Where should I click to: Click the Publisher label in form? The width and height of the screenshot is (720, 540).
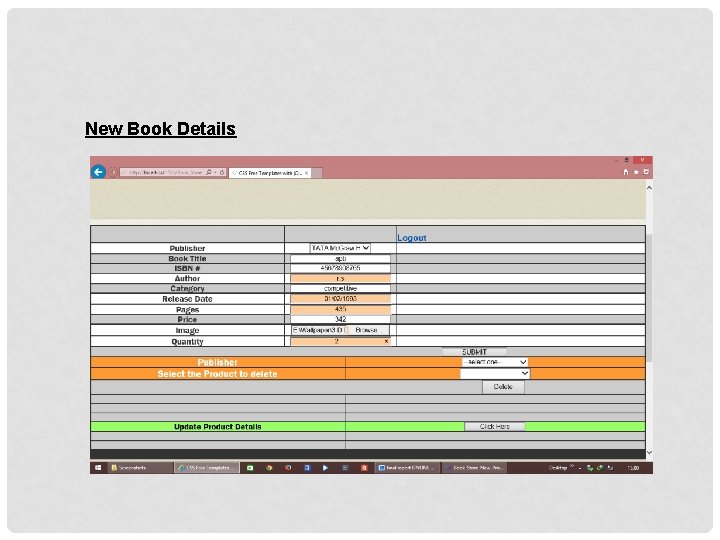click(187, 248)
